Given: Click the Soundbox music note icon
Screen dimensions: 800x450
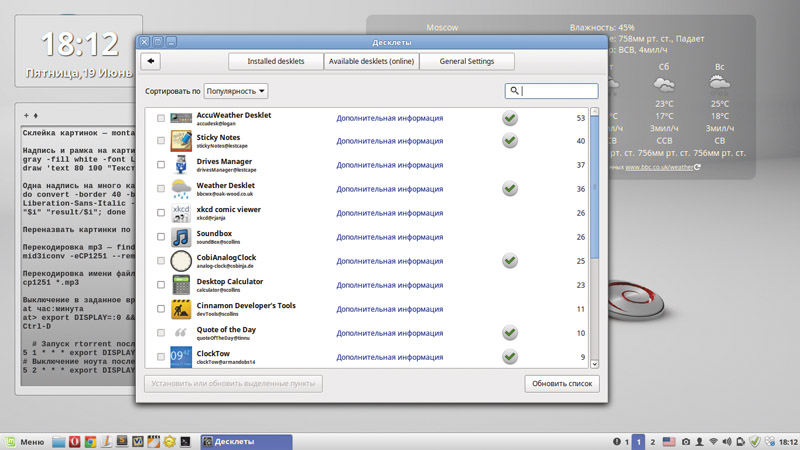Looking at the screenshot, I should 181,237.
